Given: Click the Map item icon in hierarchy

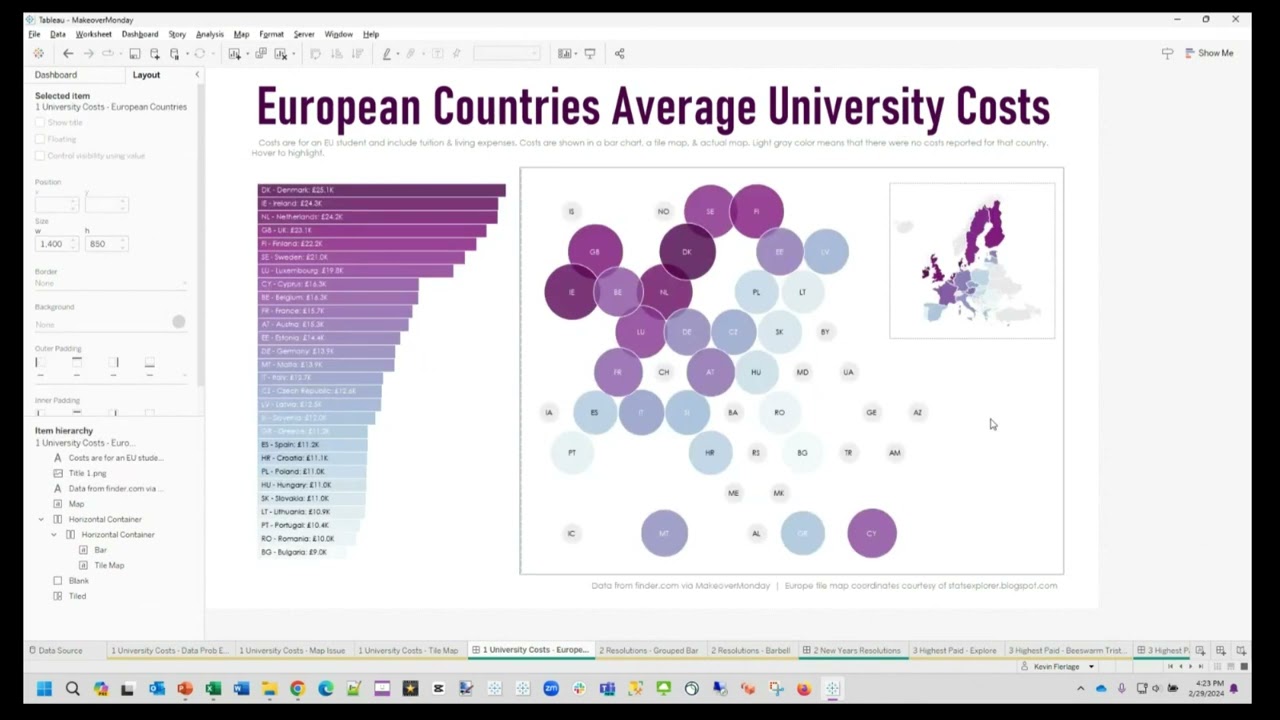Looking at the screenshot, I should click(57, 504).
